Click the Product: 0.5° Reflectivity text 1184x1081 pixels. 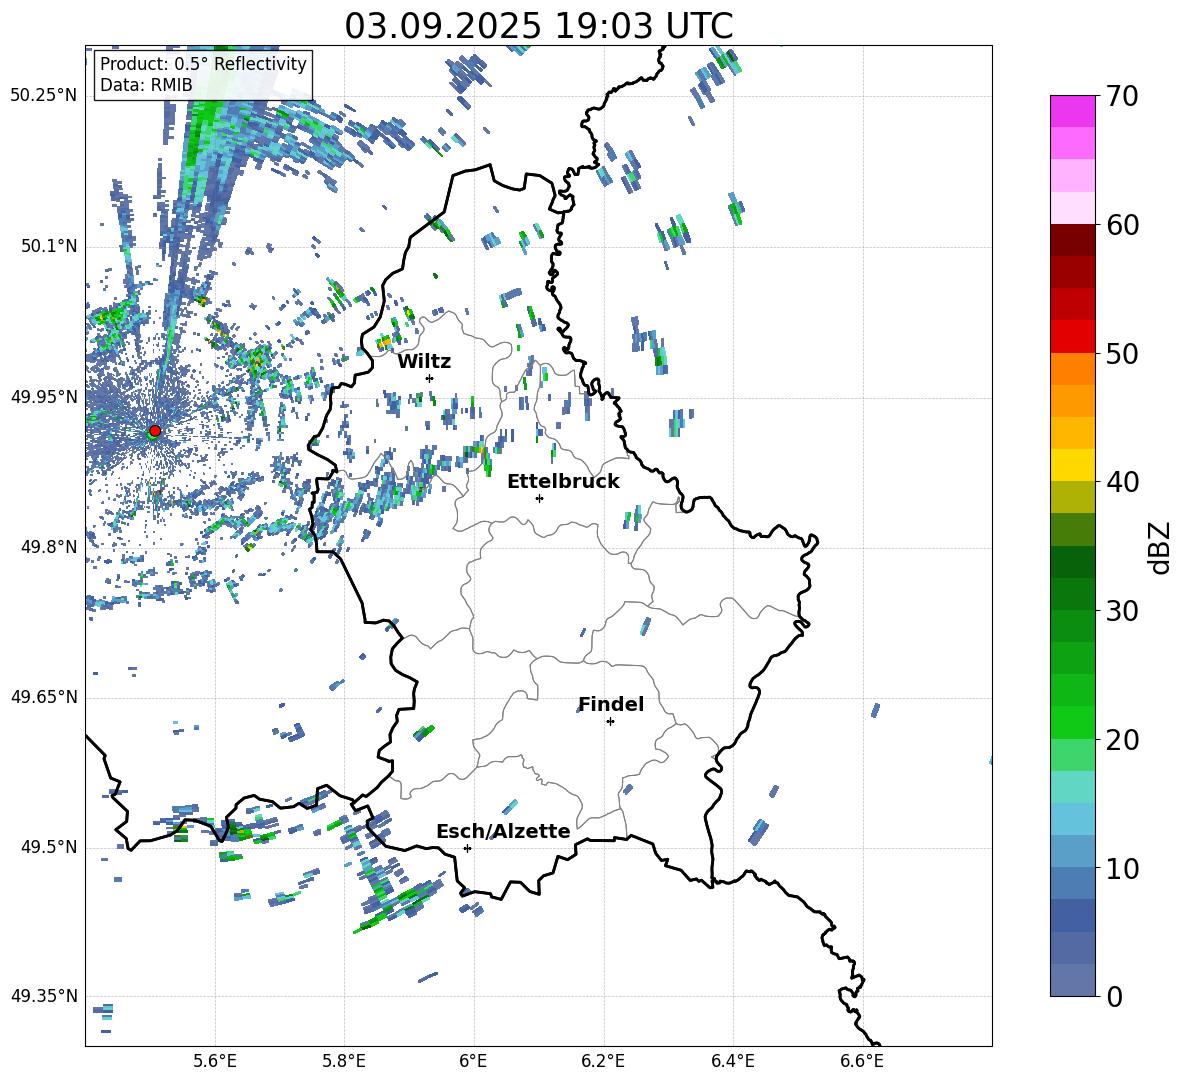coord(203,64)
